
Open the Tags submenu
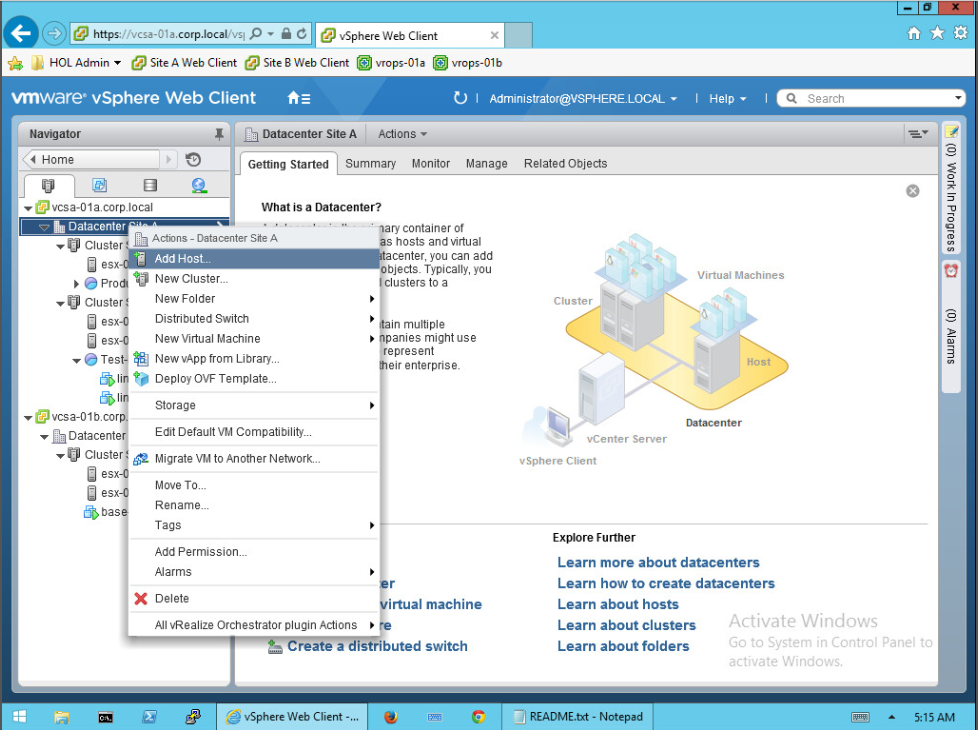254,525
